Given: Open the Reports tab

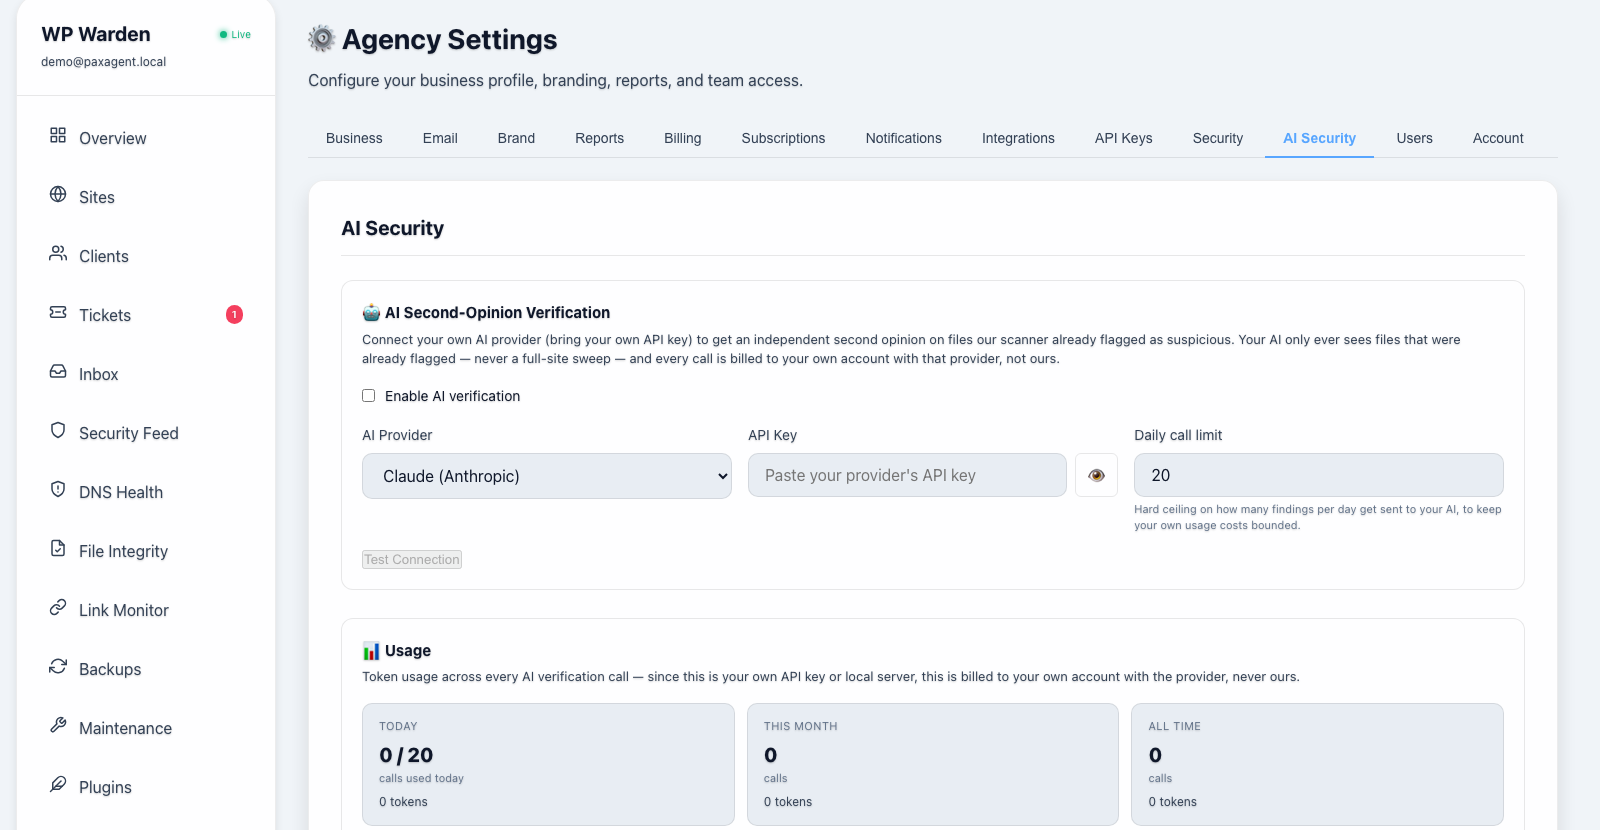Looking at the screenshot, I should pos(599,138).
